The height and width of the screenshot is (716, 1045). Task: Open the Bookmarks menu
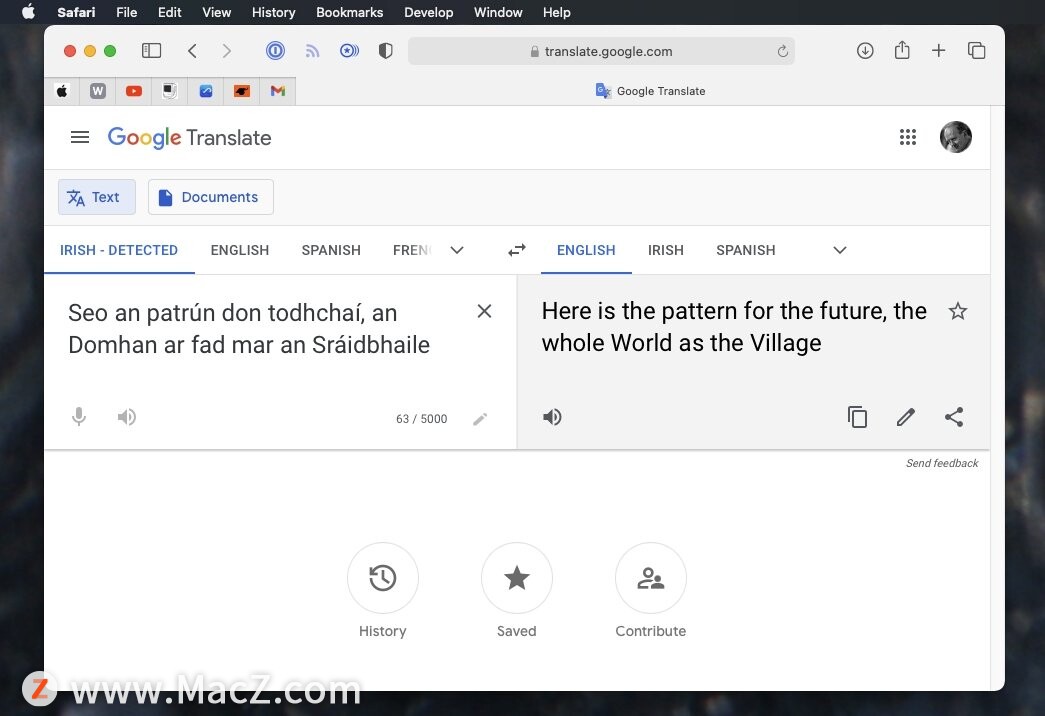(349, 12)
